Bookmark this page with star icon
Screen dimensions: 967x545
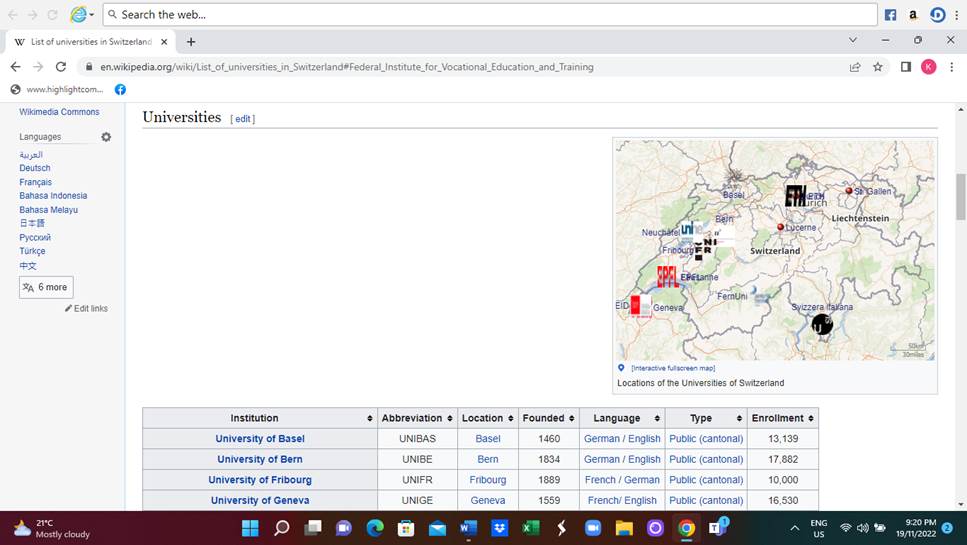[878, 67]
